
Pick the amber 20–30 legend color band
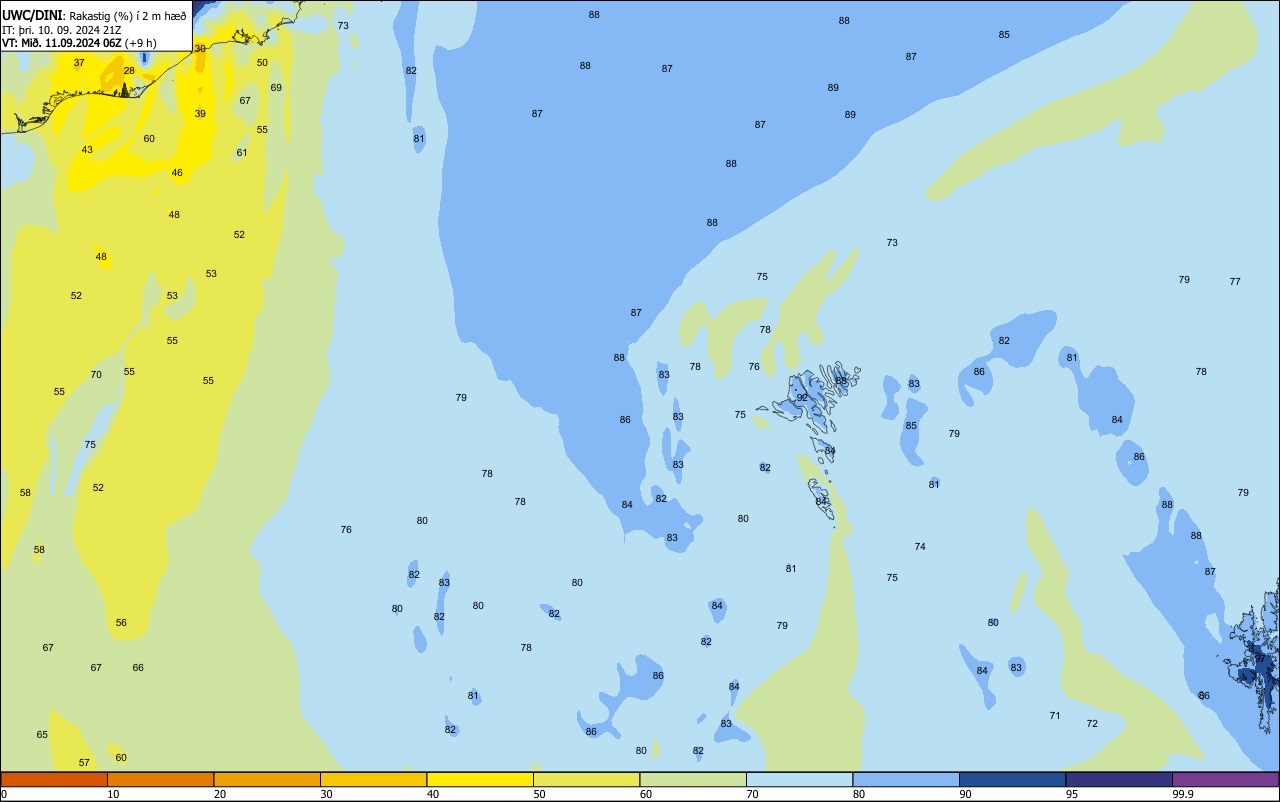(x=267, y=779)
